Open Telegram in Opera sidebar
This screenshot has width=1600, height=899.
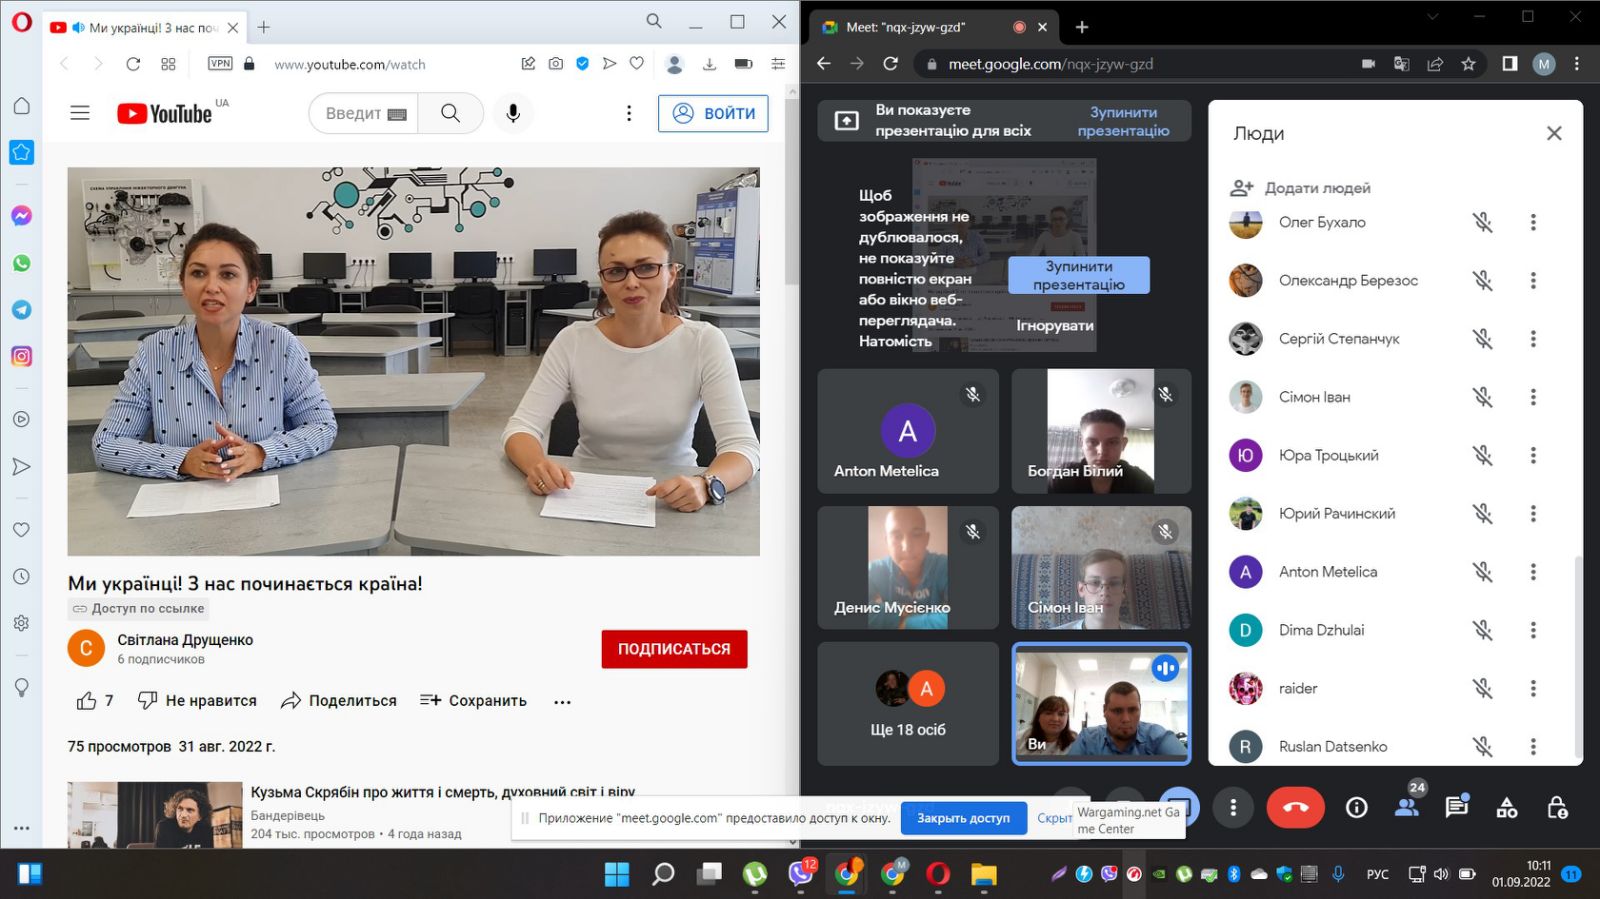[21, 310]
